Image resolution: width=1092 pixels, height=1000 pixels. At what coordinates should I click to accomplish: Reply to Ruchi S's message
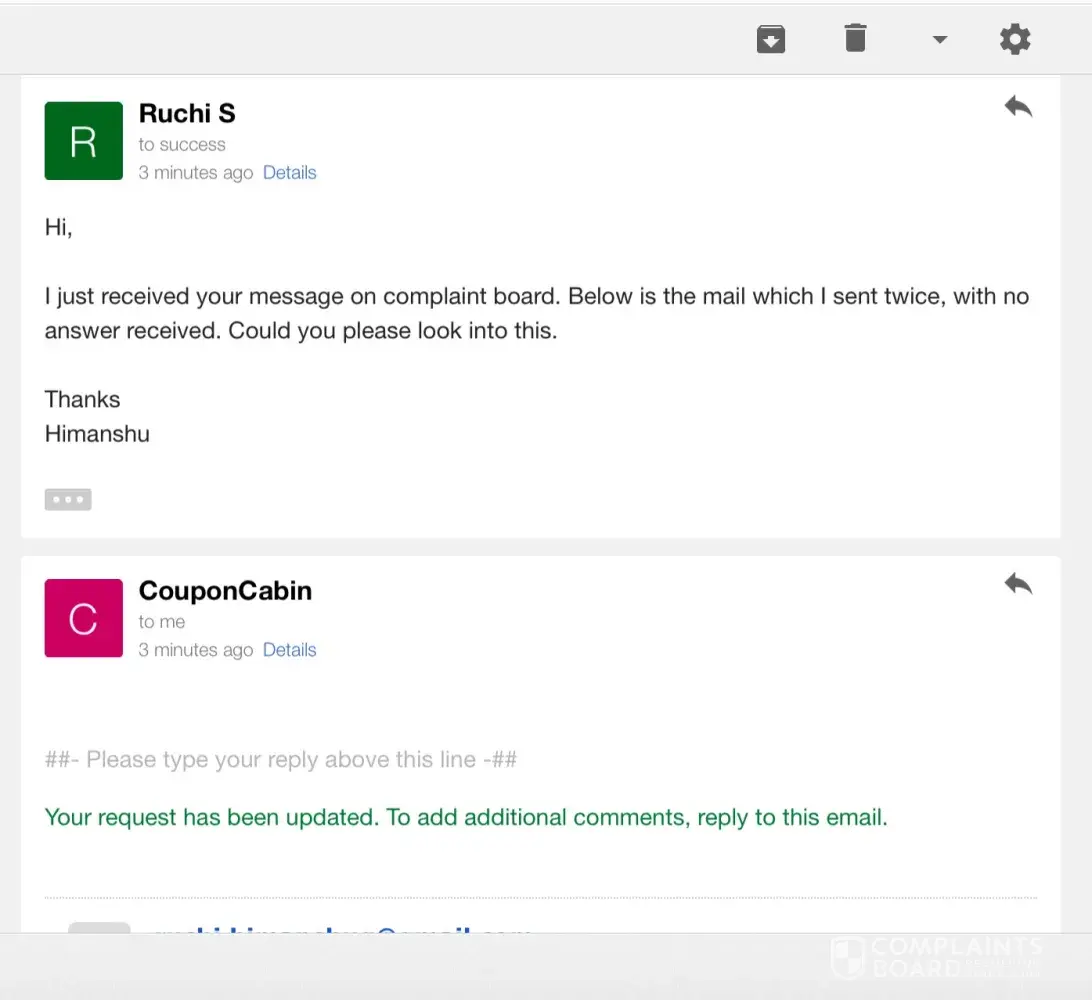(1018, 106)
